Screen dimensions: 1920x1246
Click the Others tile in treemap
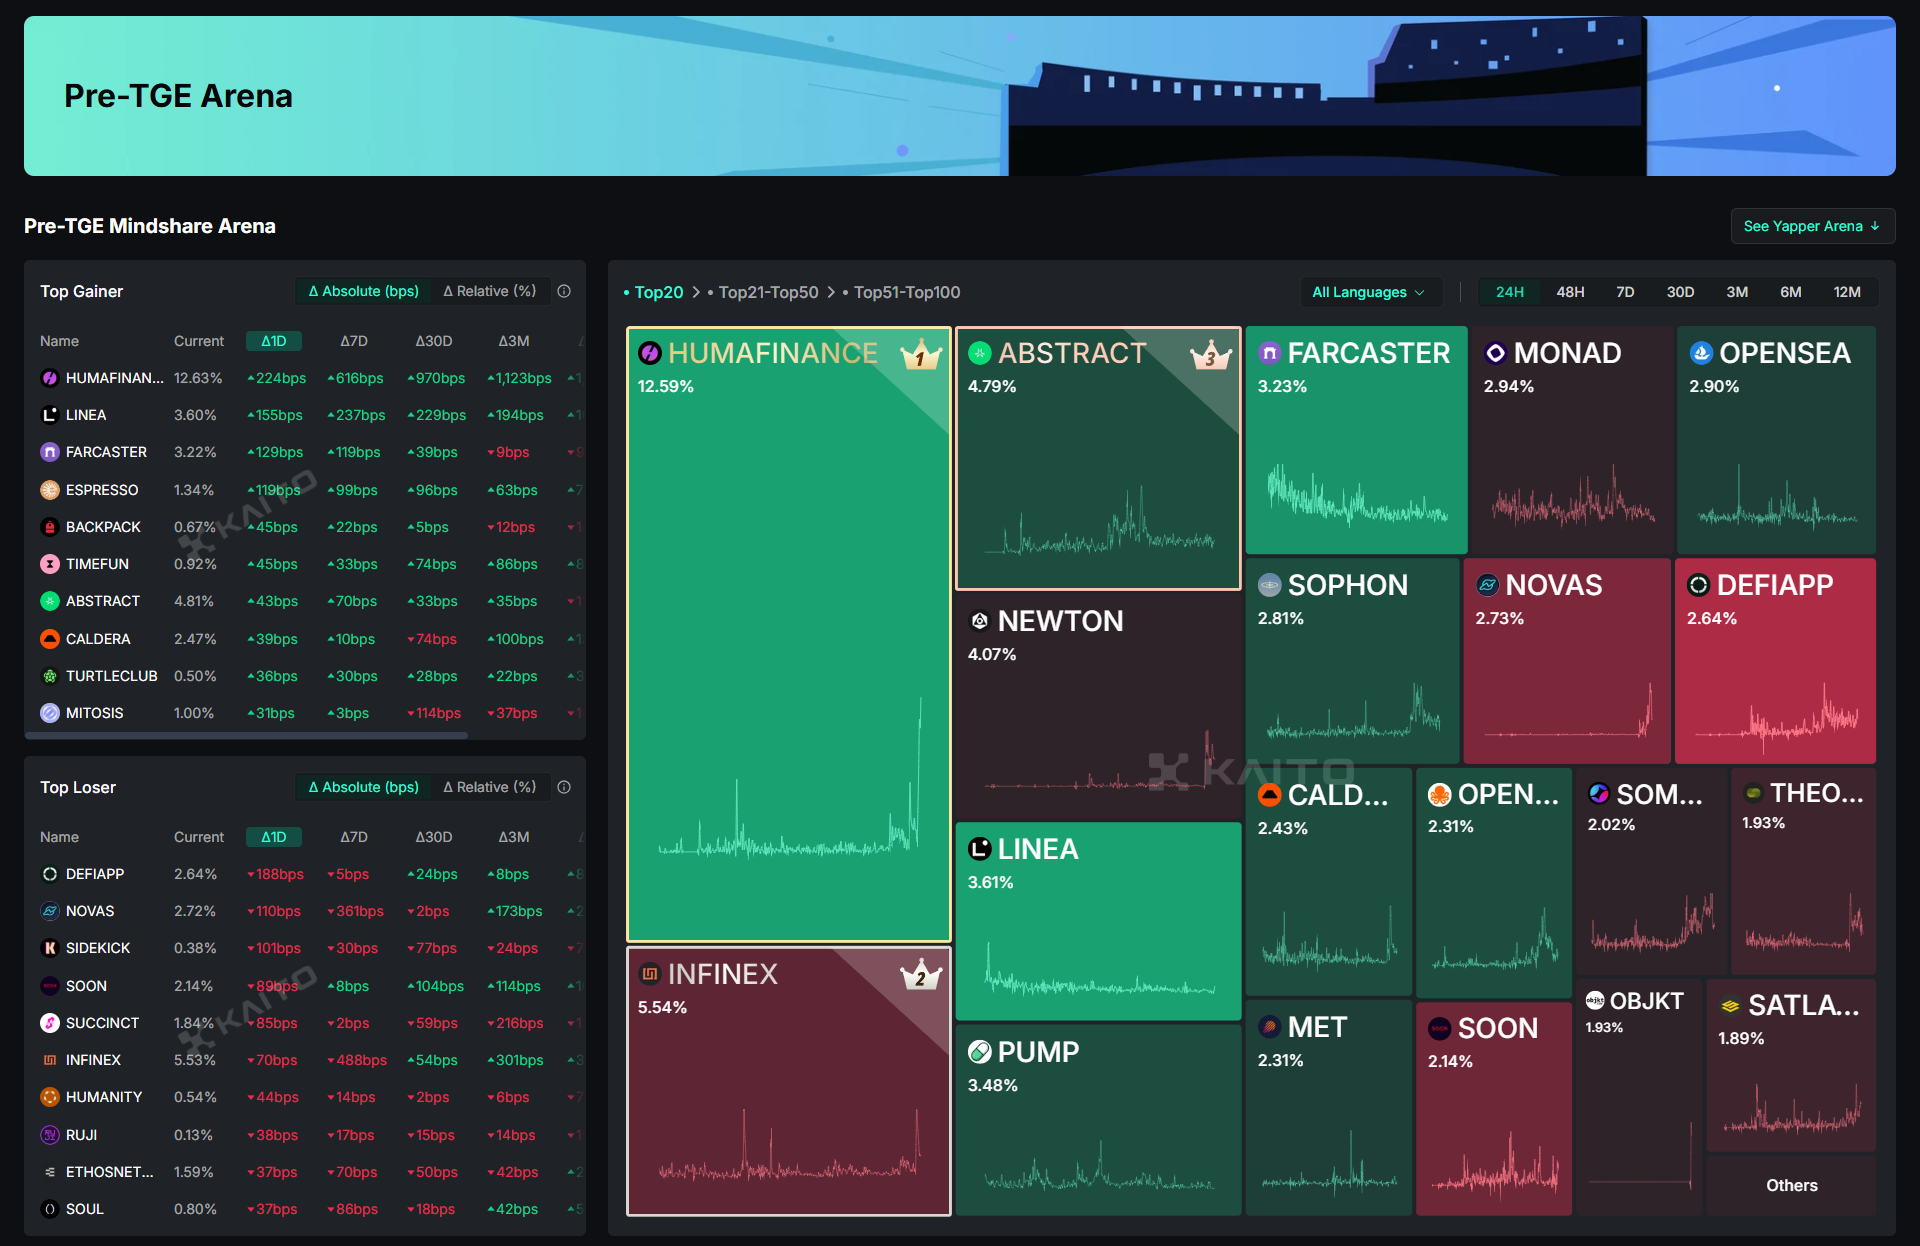point(1791,1185)
